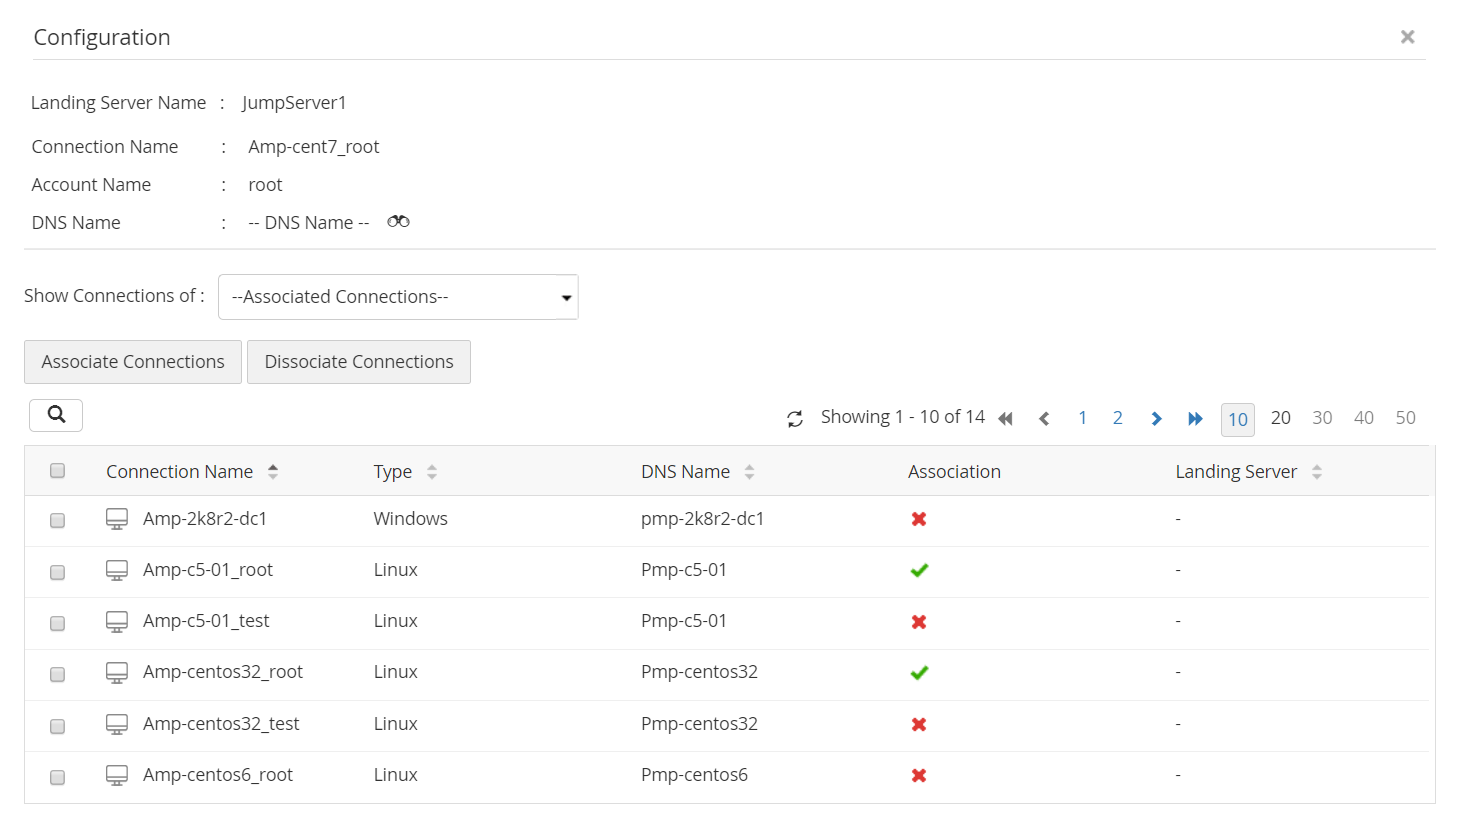This screenshot has height=822, width=1467.
Task: Check the box for Amp-c5-01_root row
Action: tap(58, 572)
